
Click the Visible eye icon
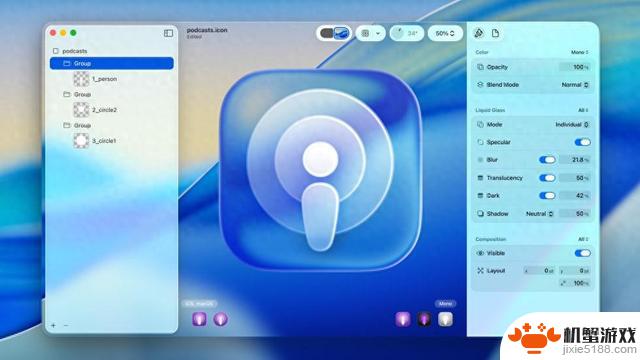pyautogui.click(x=480, y=253)
